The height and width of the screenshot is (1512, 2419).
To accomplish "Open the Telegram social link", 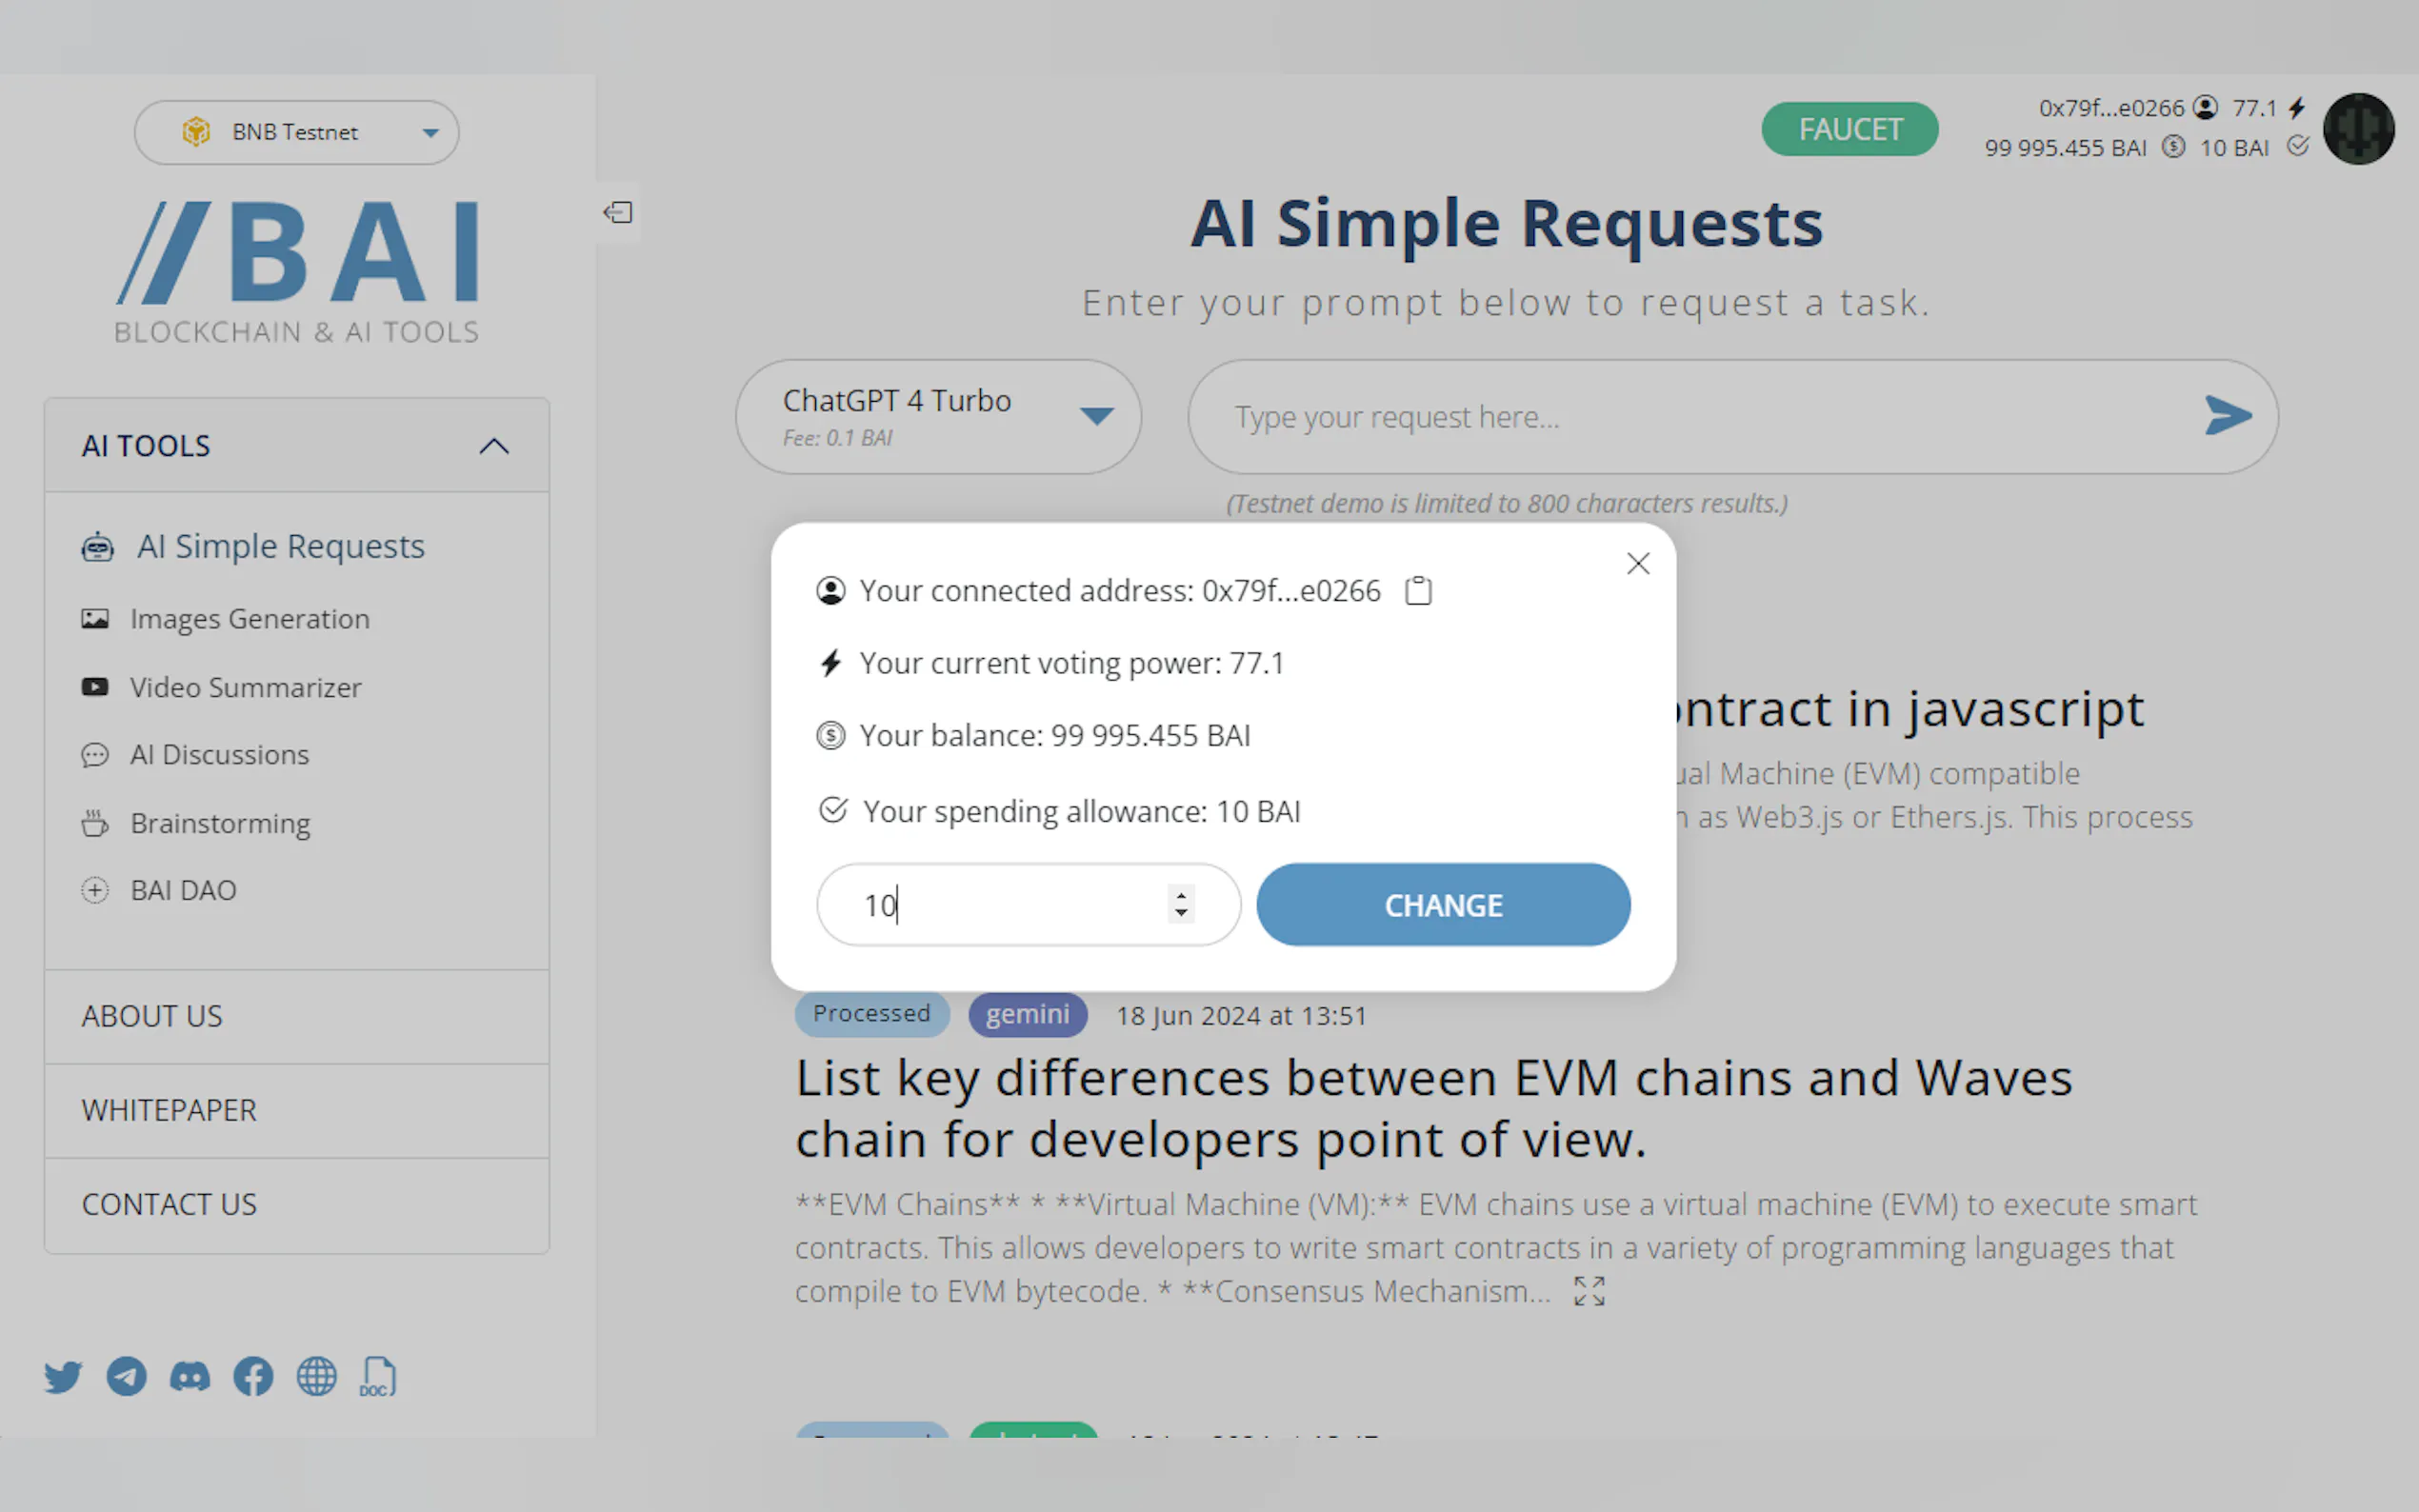I will (x=127, y=1377).
